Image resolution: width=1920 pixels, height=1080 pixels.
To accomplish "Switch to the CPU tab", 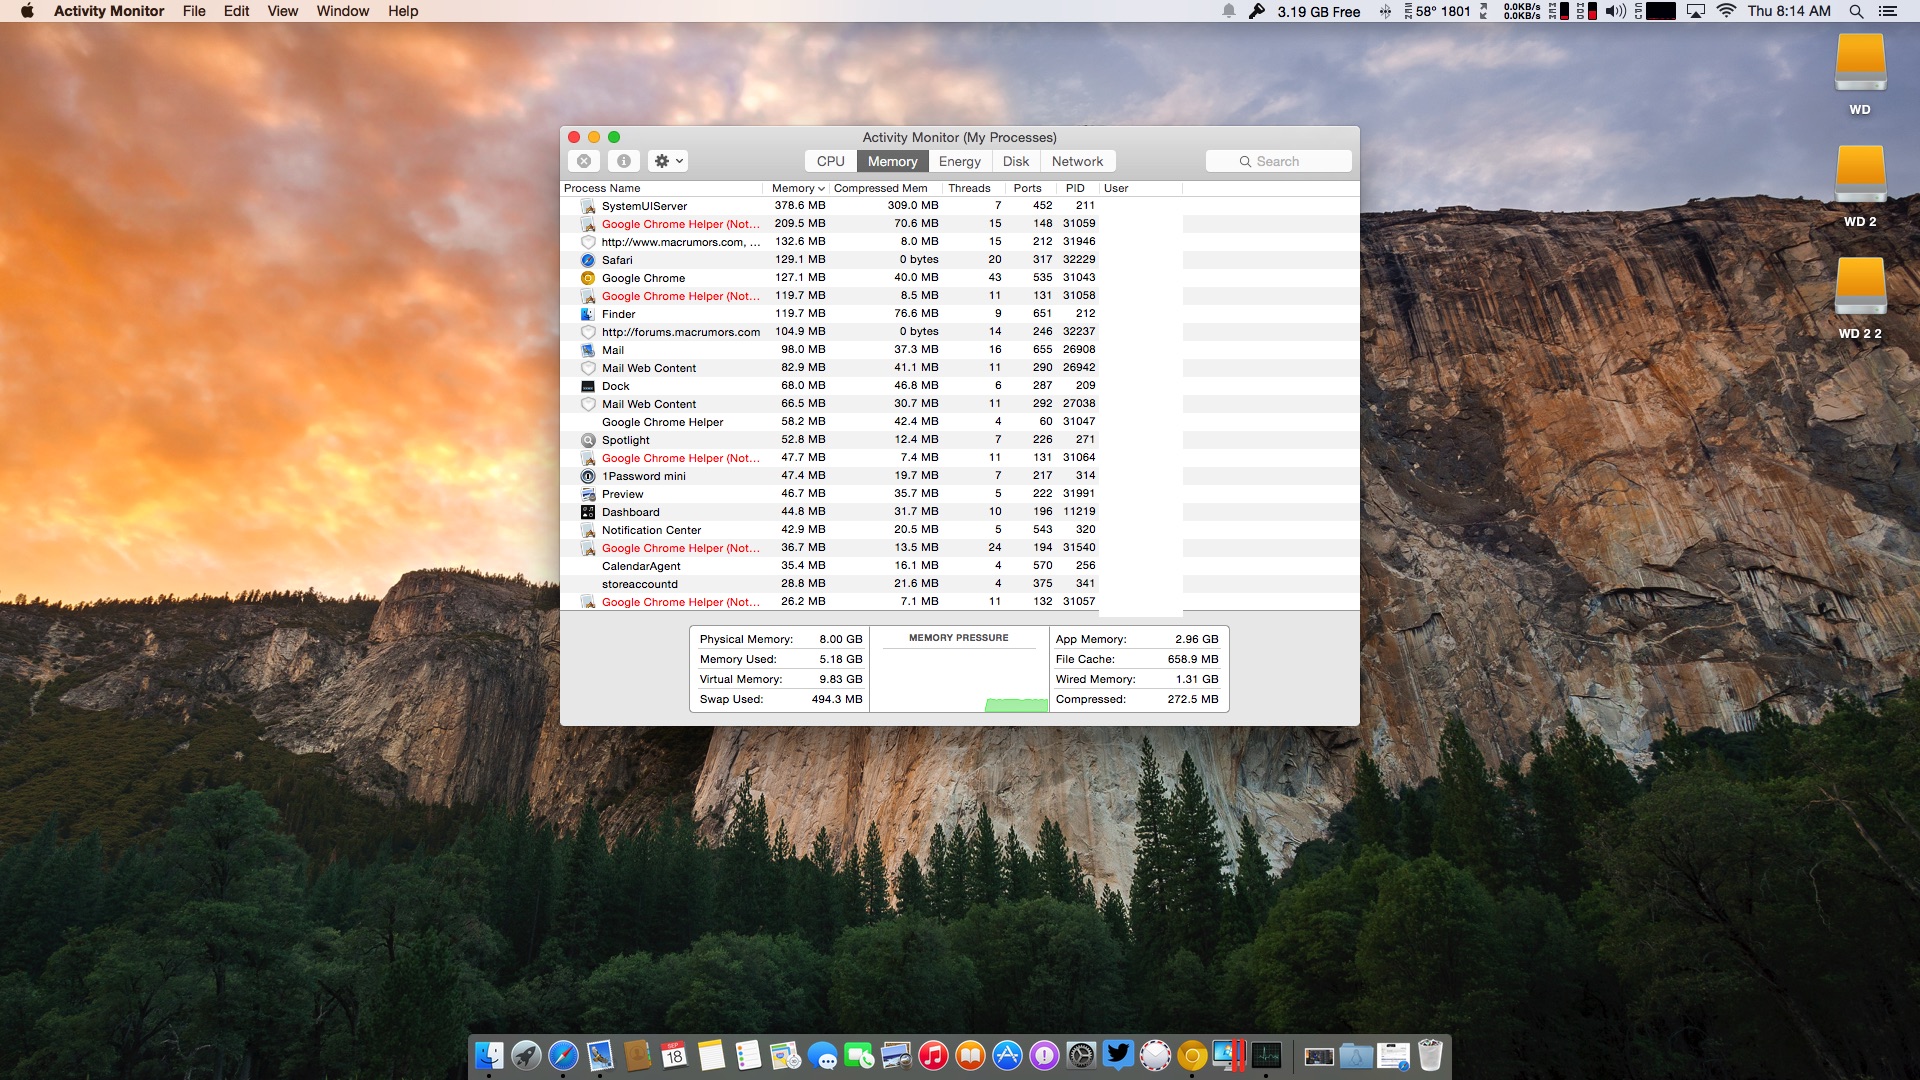I will tap(830, 161).
